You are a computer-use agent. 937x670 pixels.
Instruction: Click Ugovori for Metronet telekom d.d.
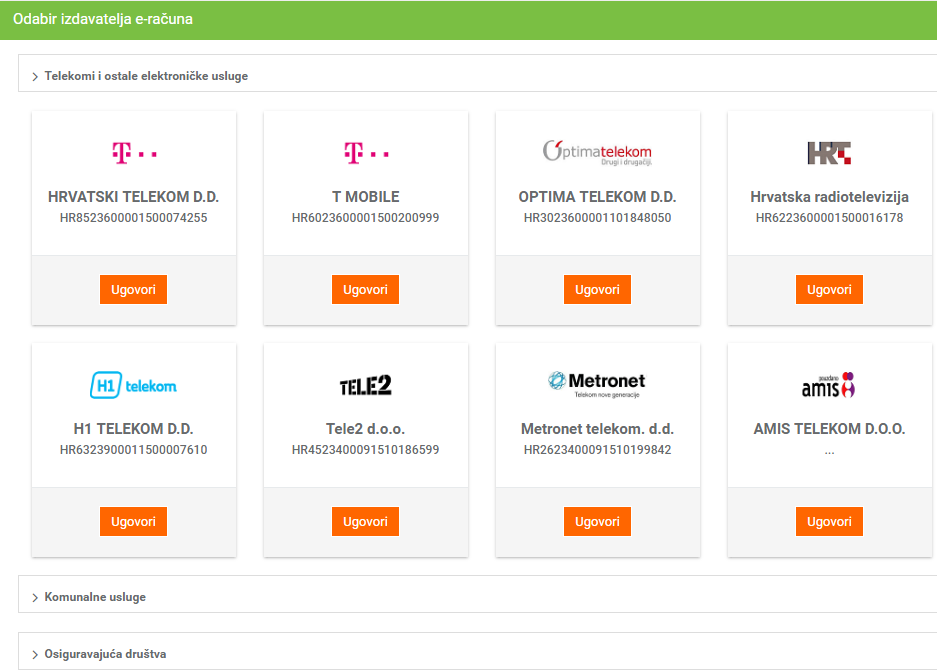597,521
